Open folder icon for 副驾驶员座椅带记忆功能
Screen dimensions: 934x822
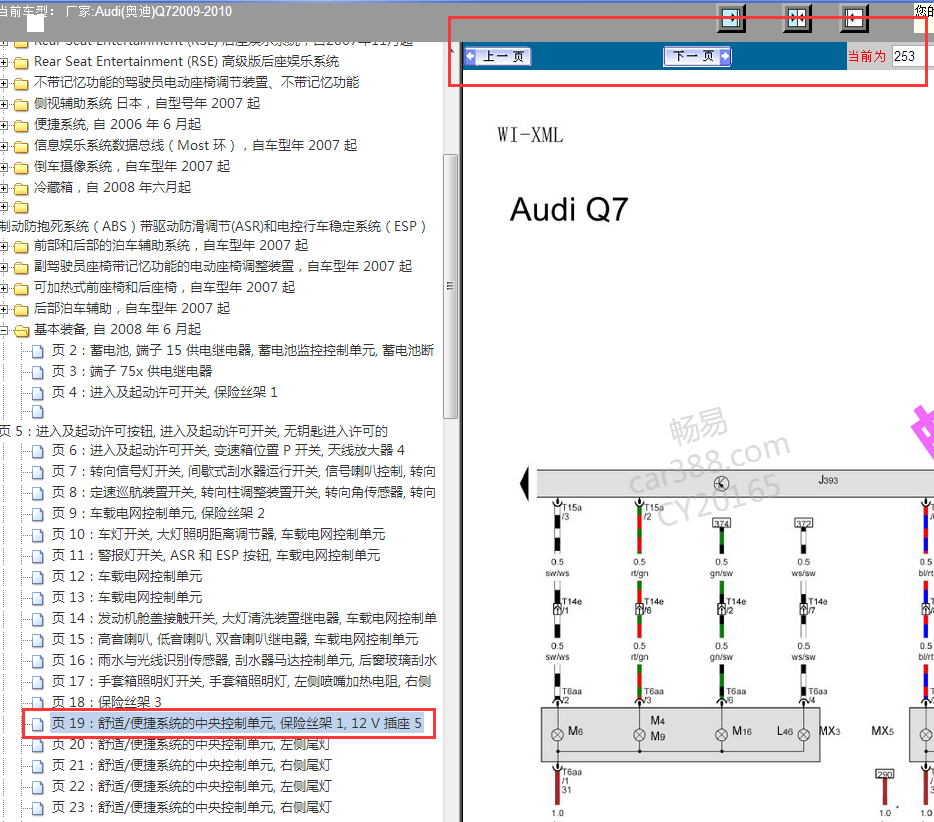pos(21,267)
